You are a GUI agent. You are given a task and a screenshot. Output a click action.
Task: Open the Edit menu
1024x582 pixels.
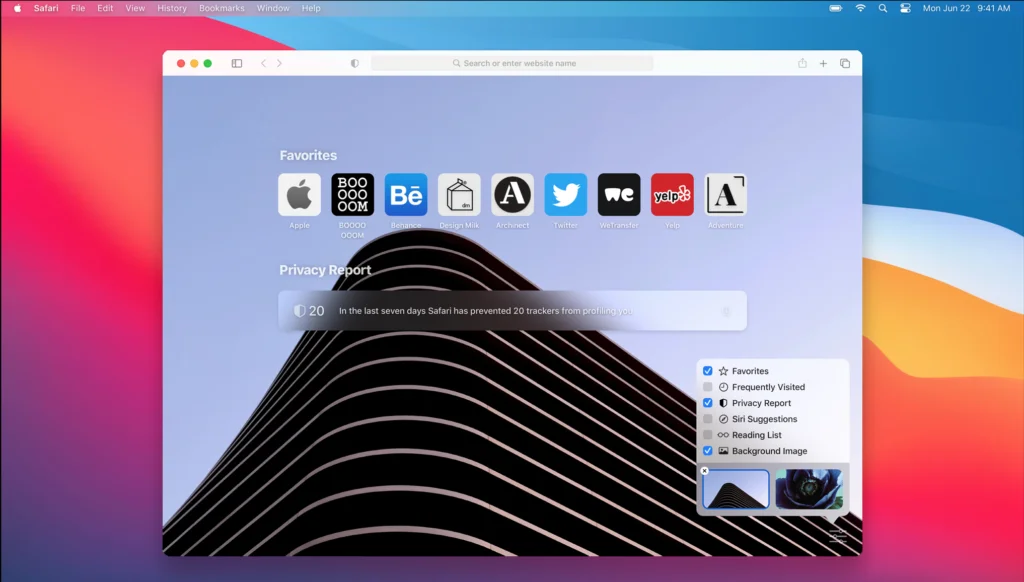pyautogui.click(x=105, y=8)
